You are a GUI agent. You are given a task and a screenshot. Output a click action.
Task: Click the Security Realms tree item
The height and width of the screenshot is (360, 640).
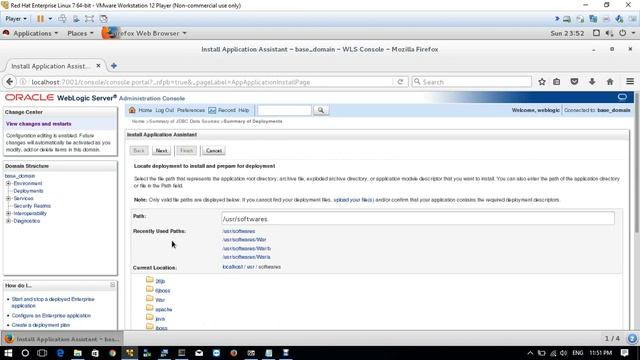(x=32, y=206)
